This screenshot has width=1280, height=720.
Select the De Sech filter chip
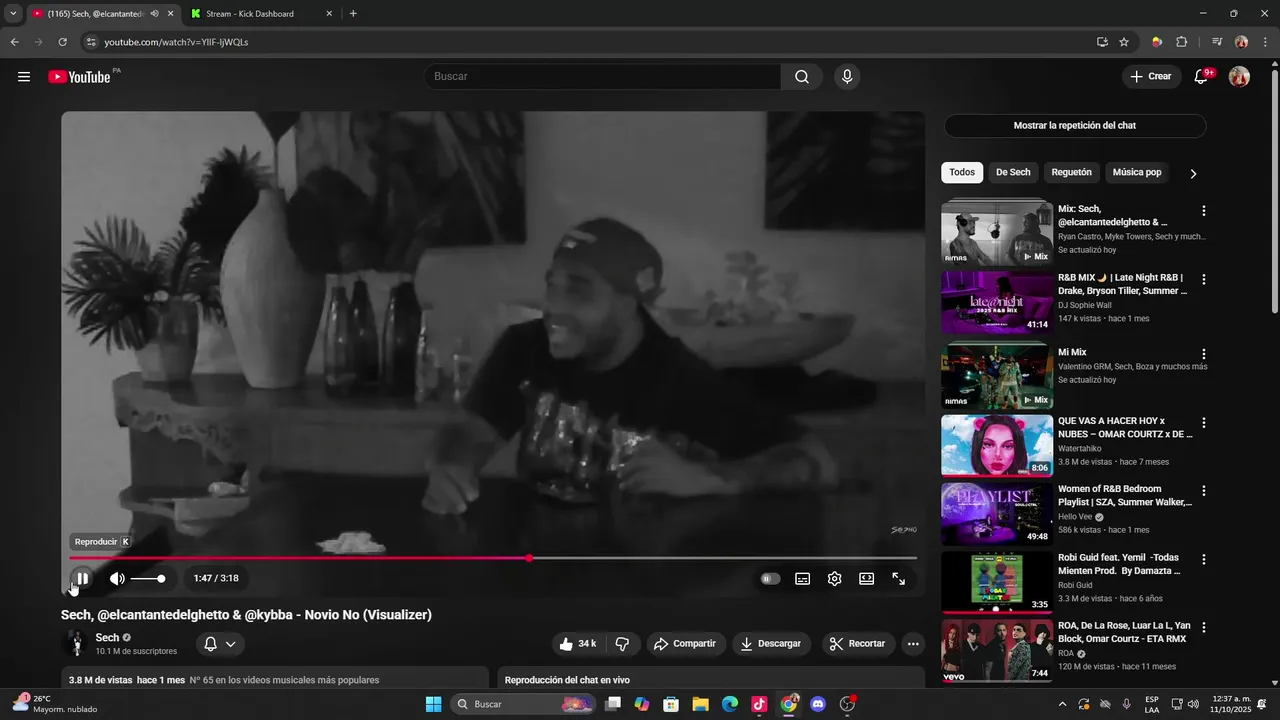[x=1013, y=173]
